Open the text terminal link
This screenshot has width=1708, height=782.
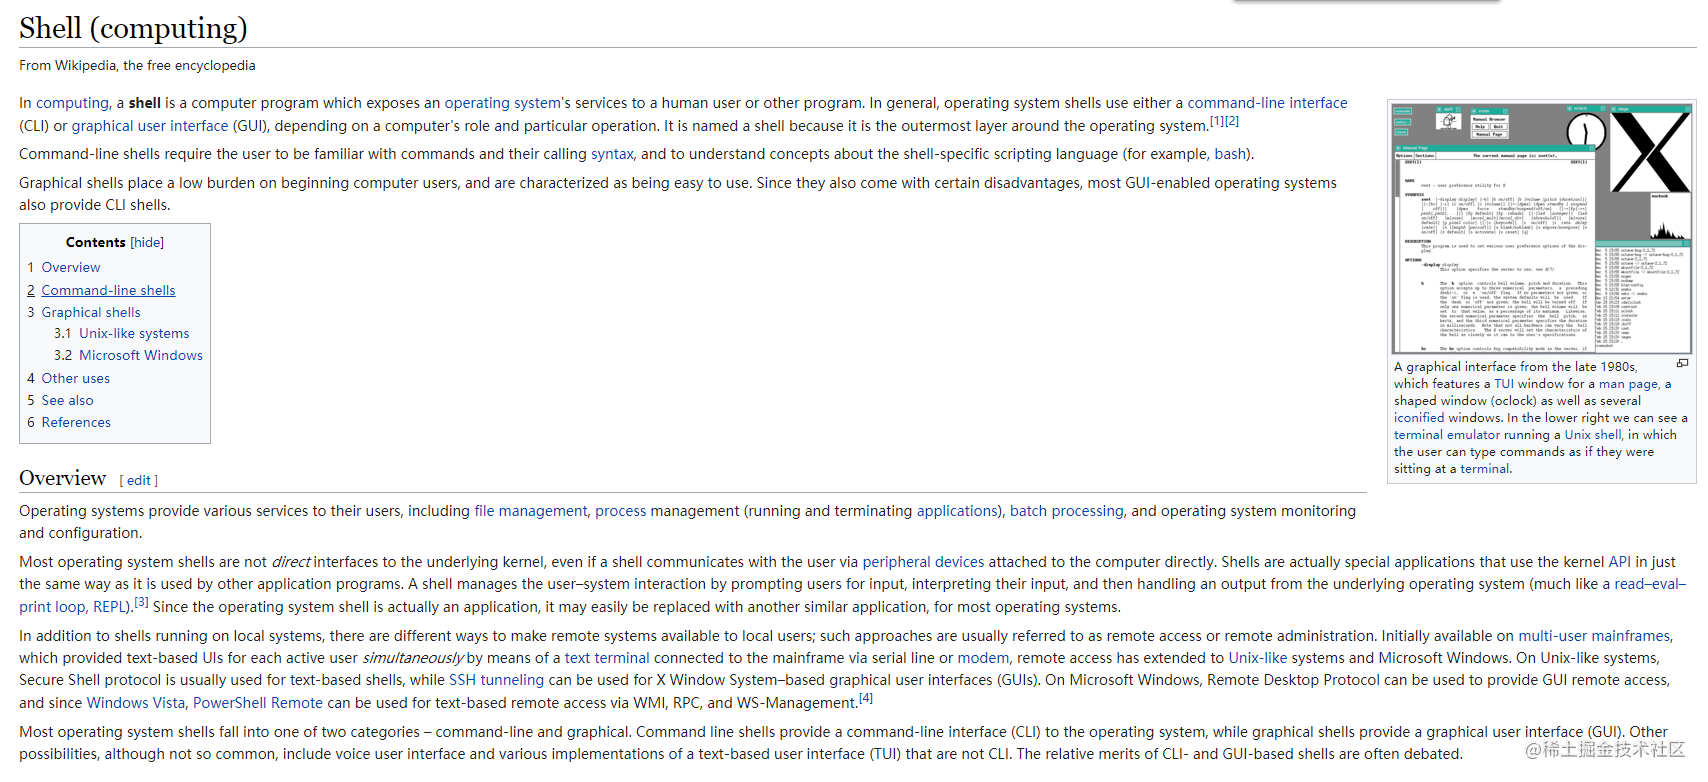[607, 658]
